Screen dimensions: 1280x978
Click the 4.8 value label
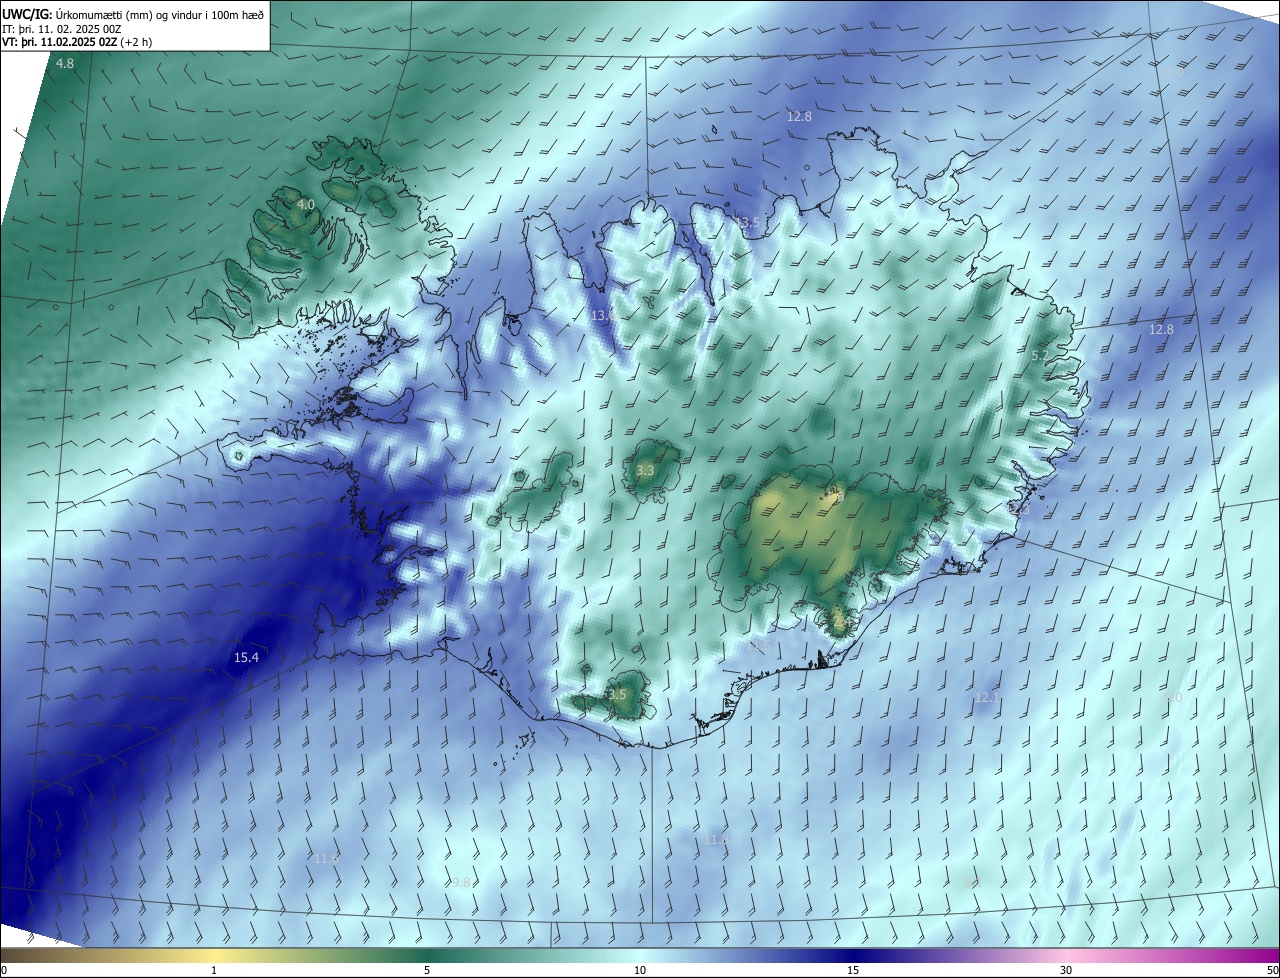(x=65, y=64)
